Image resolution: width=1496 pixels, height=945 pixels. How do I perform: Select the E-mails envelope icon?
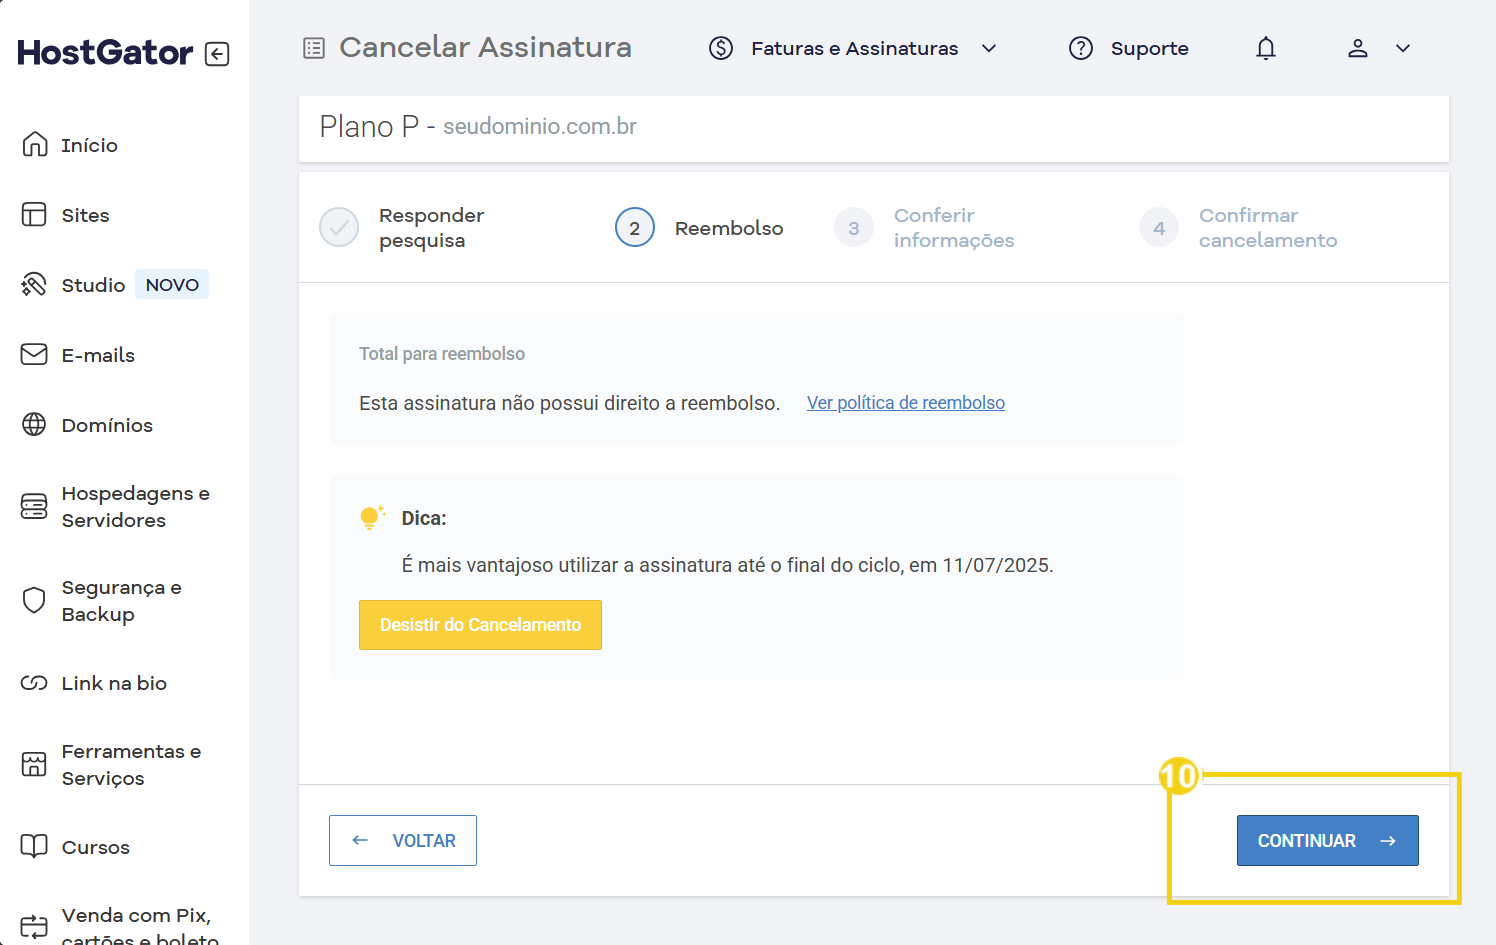[x=34, y=354]
